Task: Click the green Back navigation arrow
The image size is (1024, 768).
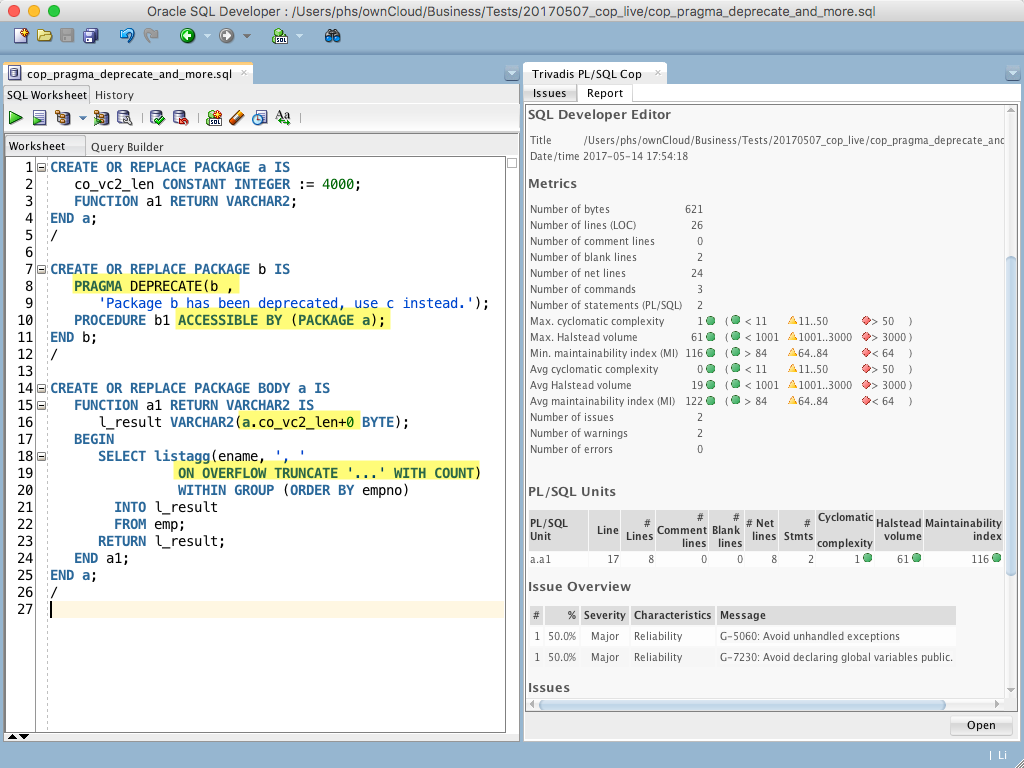Action: coord(188,36)
